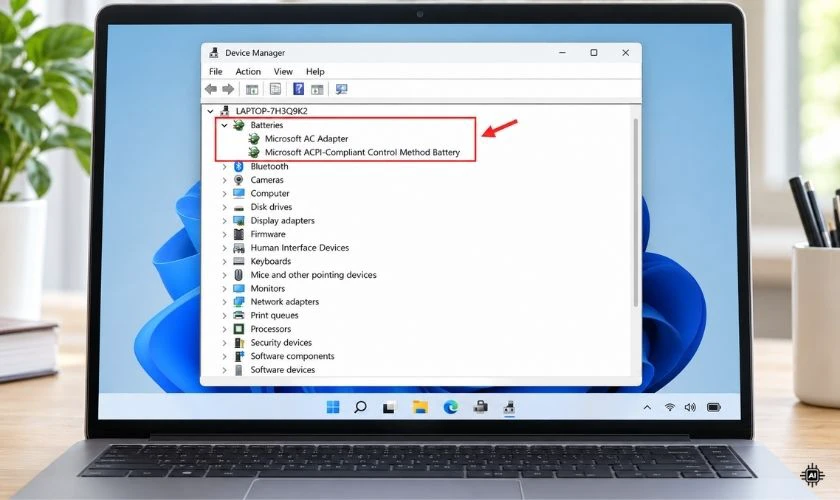840x500 pixels.
Task: Expand the Software devices category
Action: tap(224, 370)
